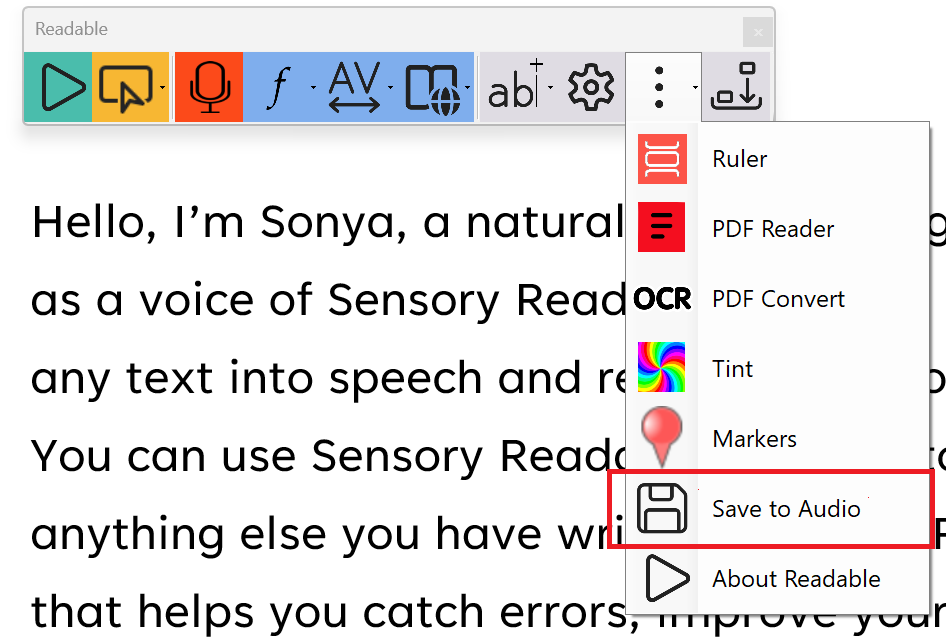Click the rainbow Tint icon
This screenshot has height=639, width=946.
pos(662,368)
